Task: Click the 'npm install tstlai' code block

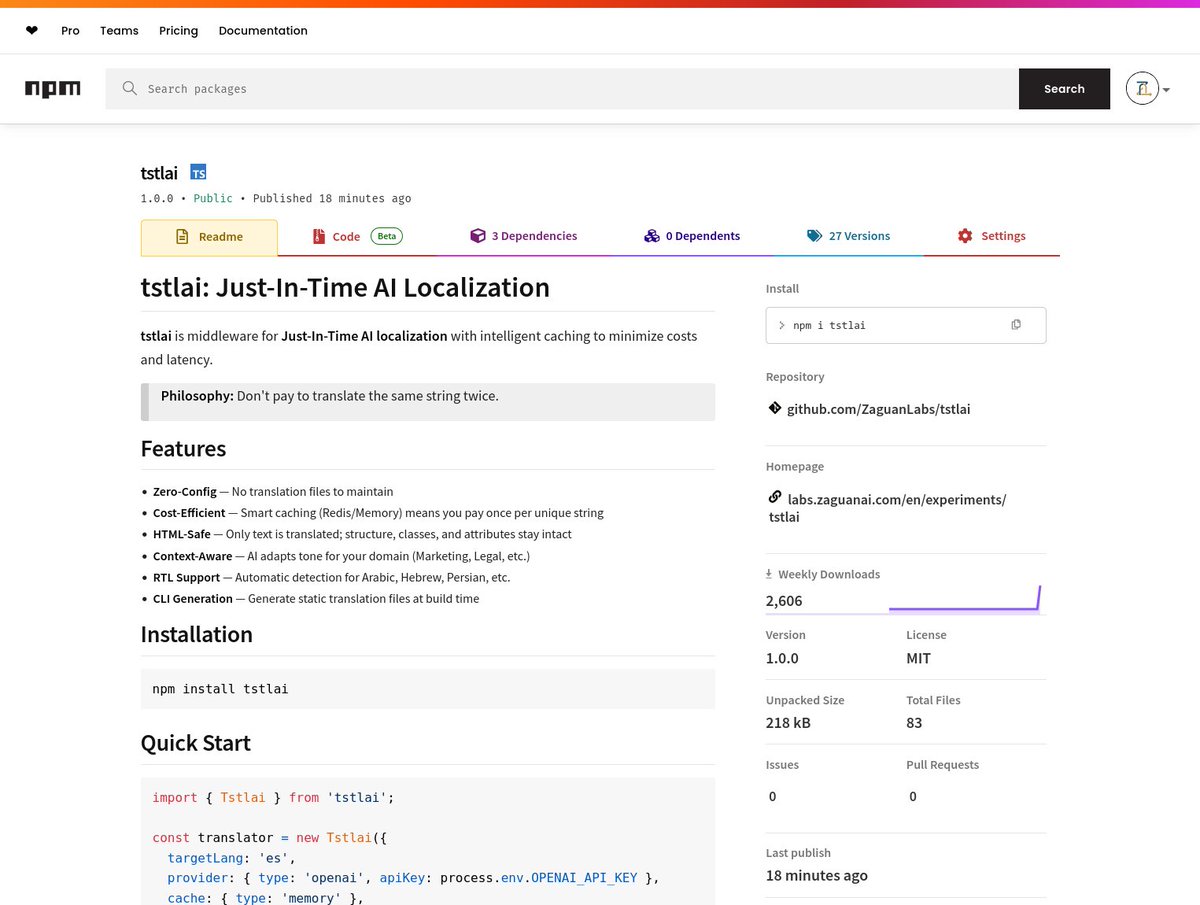Action: coord(428,688)
